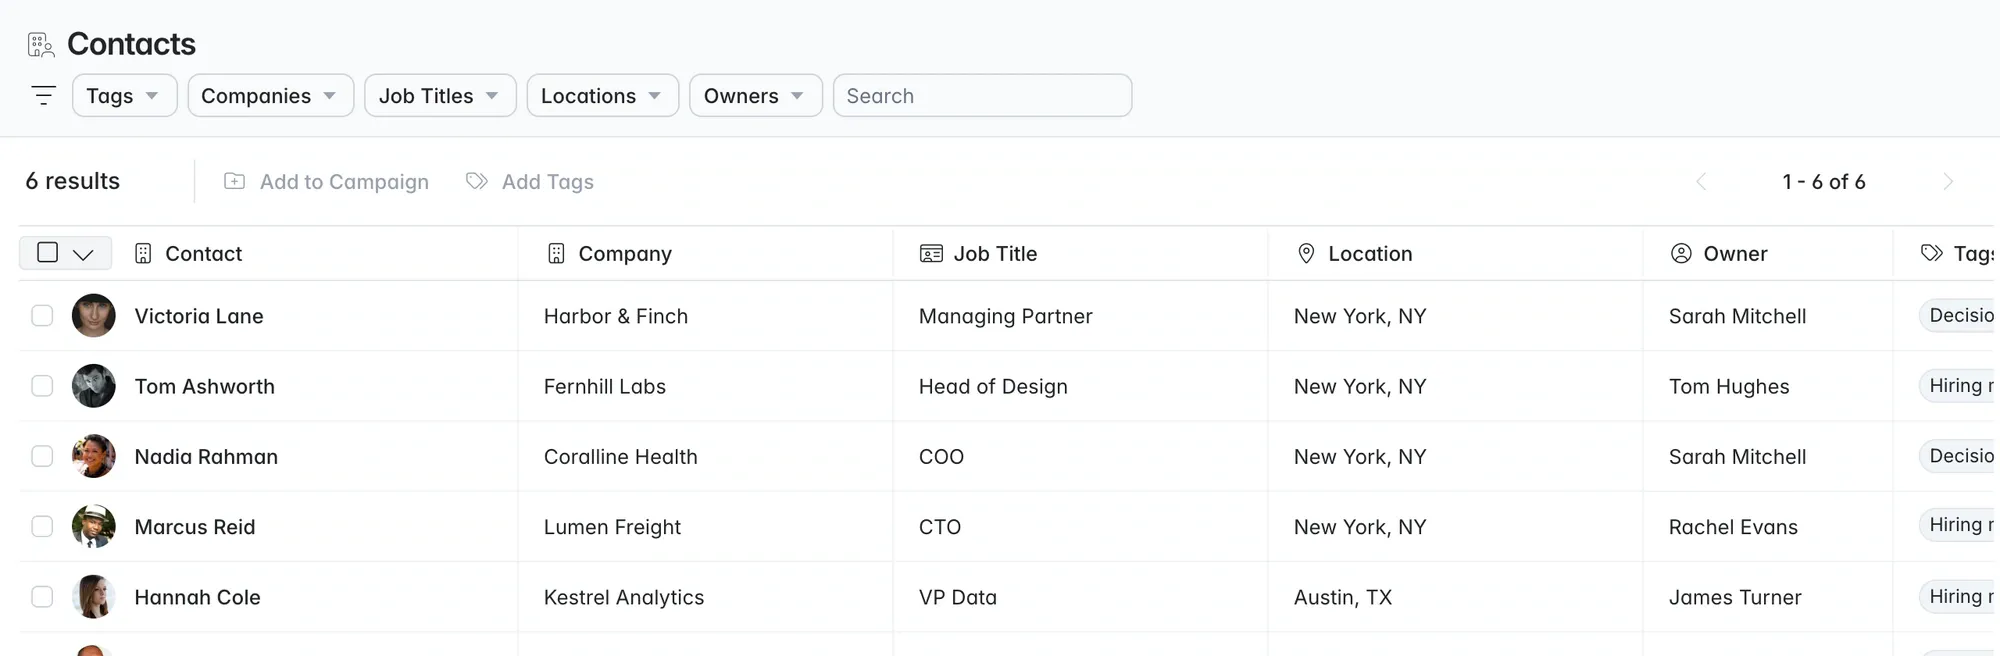Go to previous page arrow

[x=1701, y=182]
